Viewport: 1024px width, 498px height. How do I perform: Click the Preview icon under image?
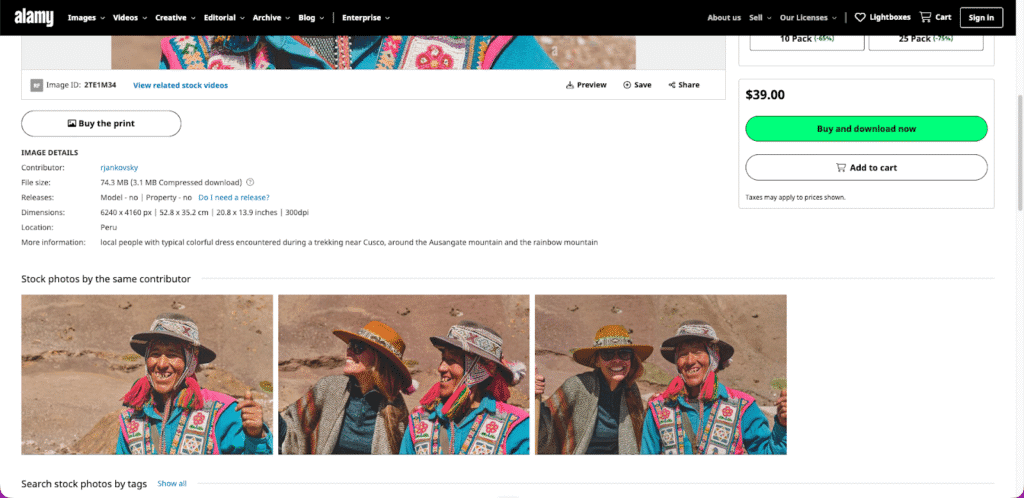[x=570, y=85]
